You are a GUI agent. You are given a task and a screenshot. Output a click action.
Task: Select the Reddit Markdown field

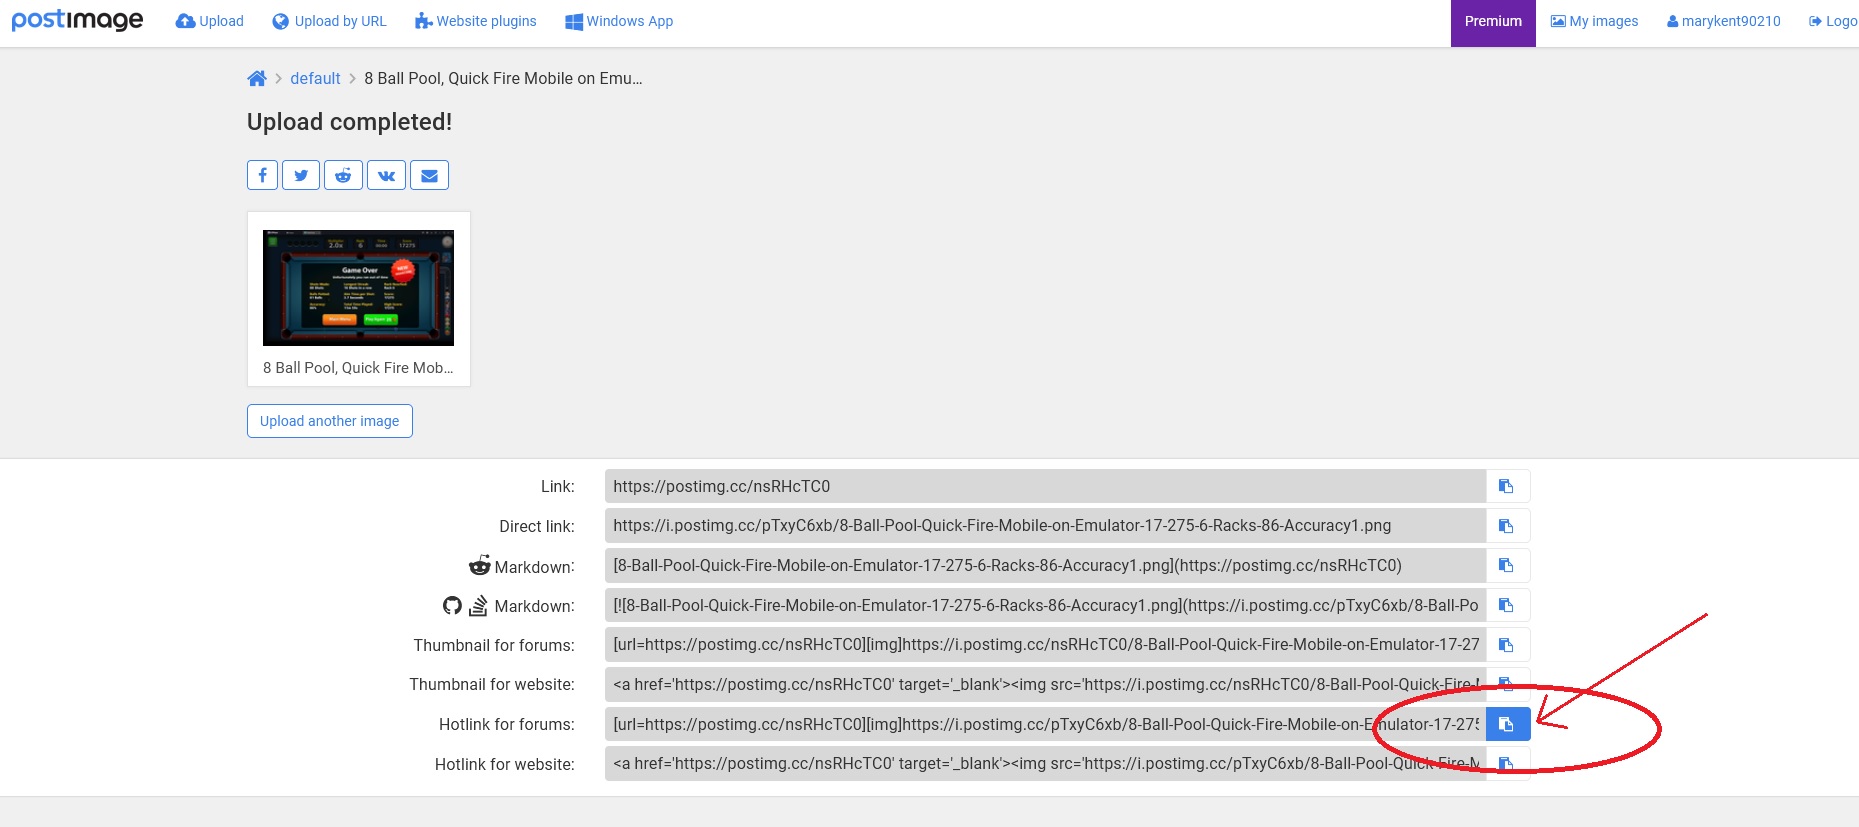point(1045,565)
